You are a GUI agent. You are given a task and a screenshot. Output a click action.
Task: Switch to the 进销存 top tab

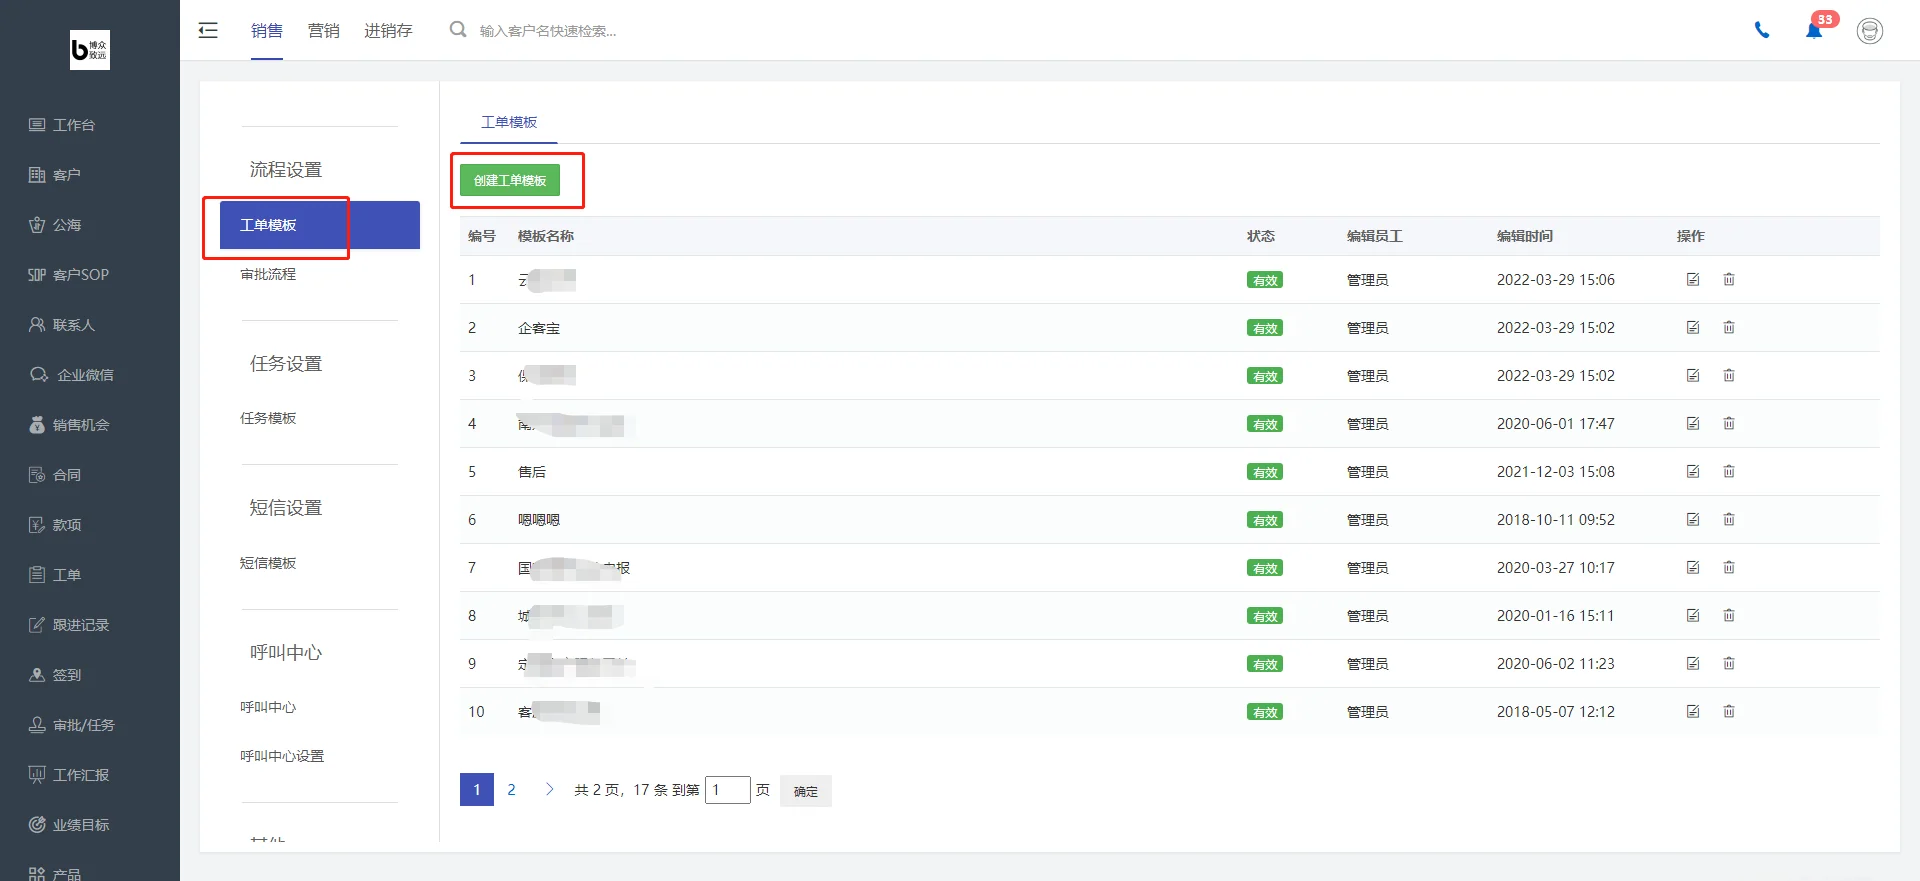tap(388, 31)
